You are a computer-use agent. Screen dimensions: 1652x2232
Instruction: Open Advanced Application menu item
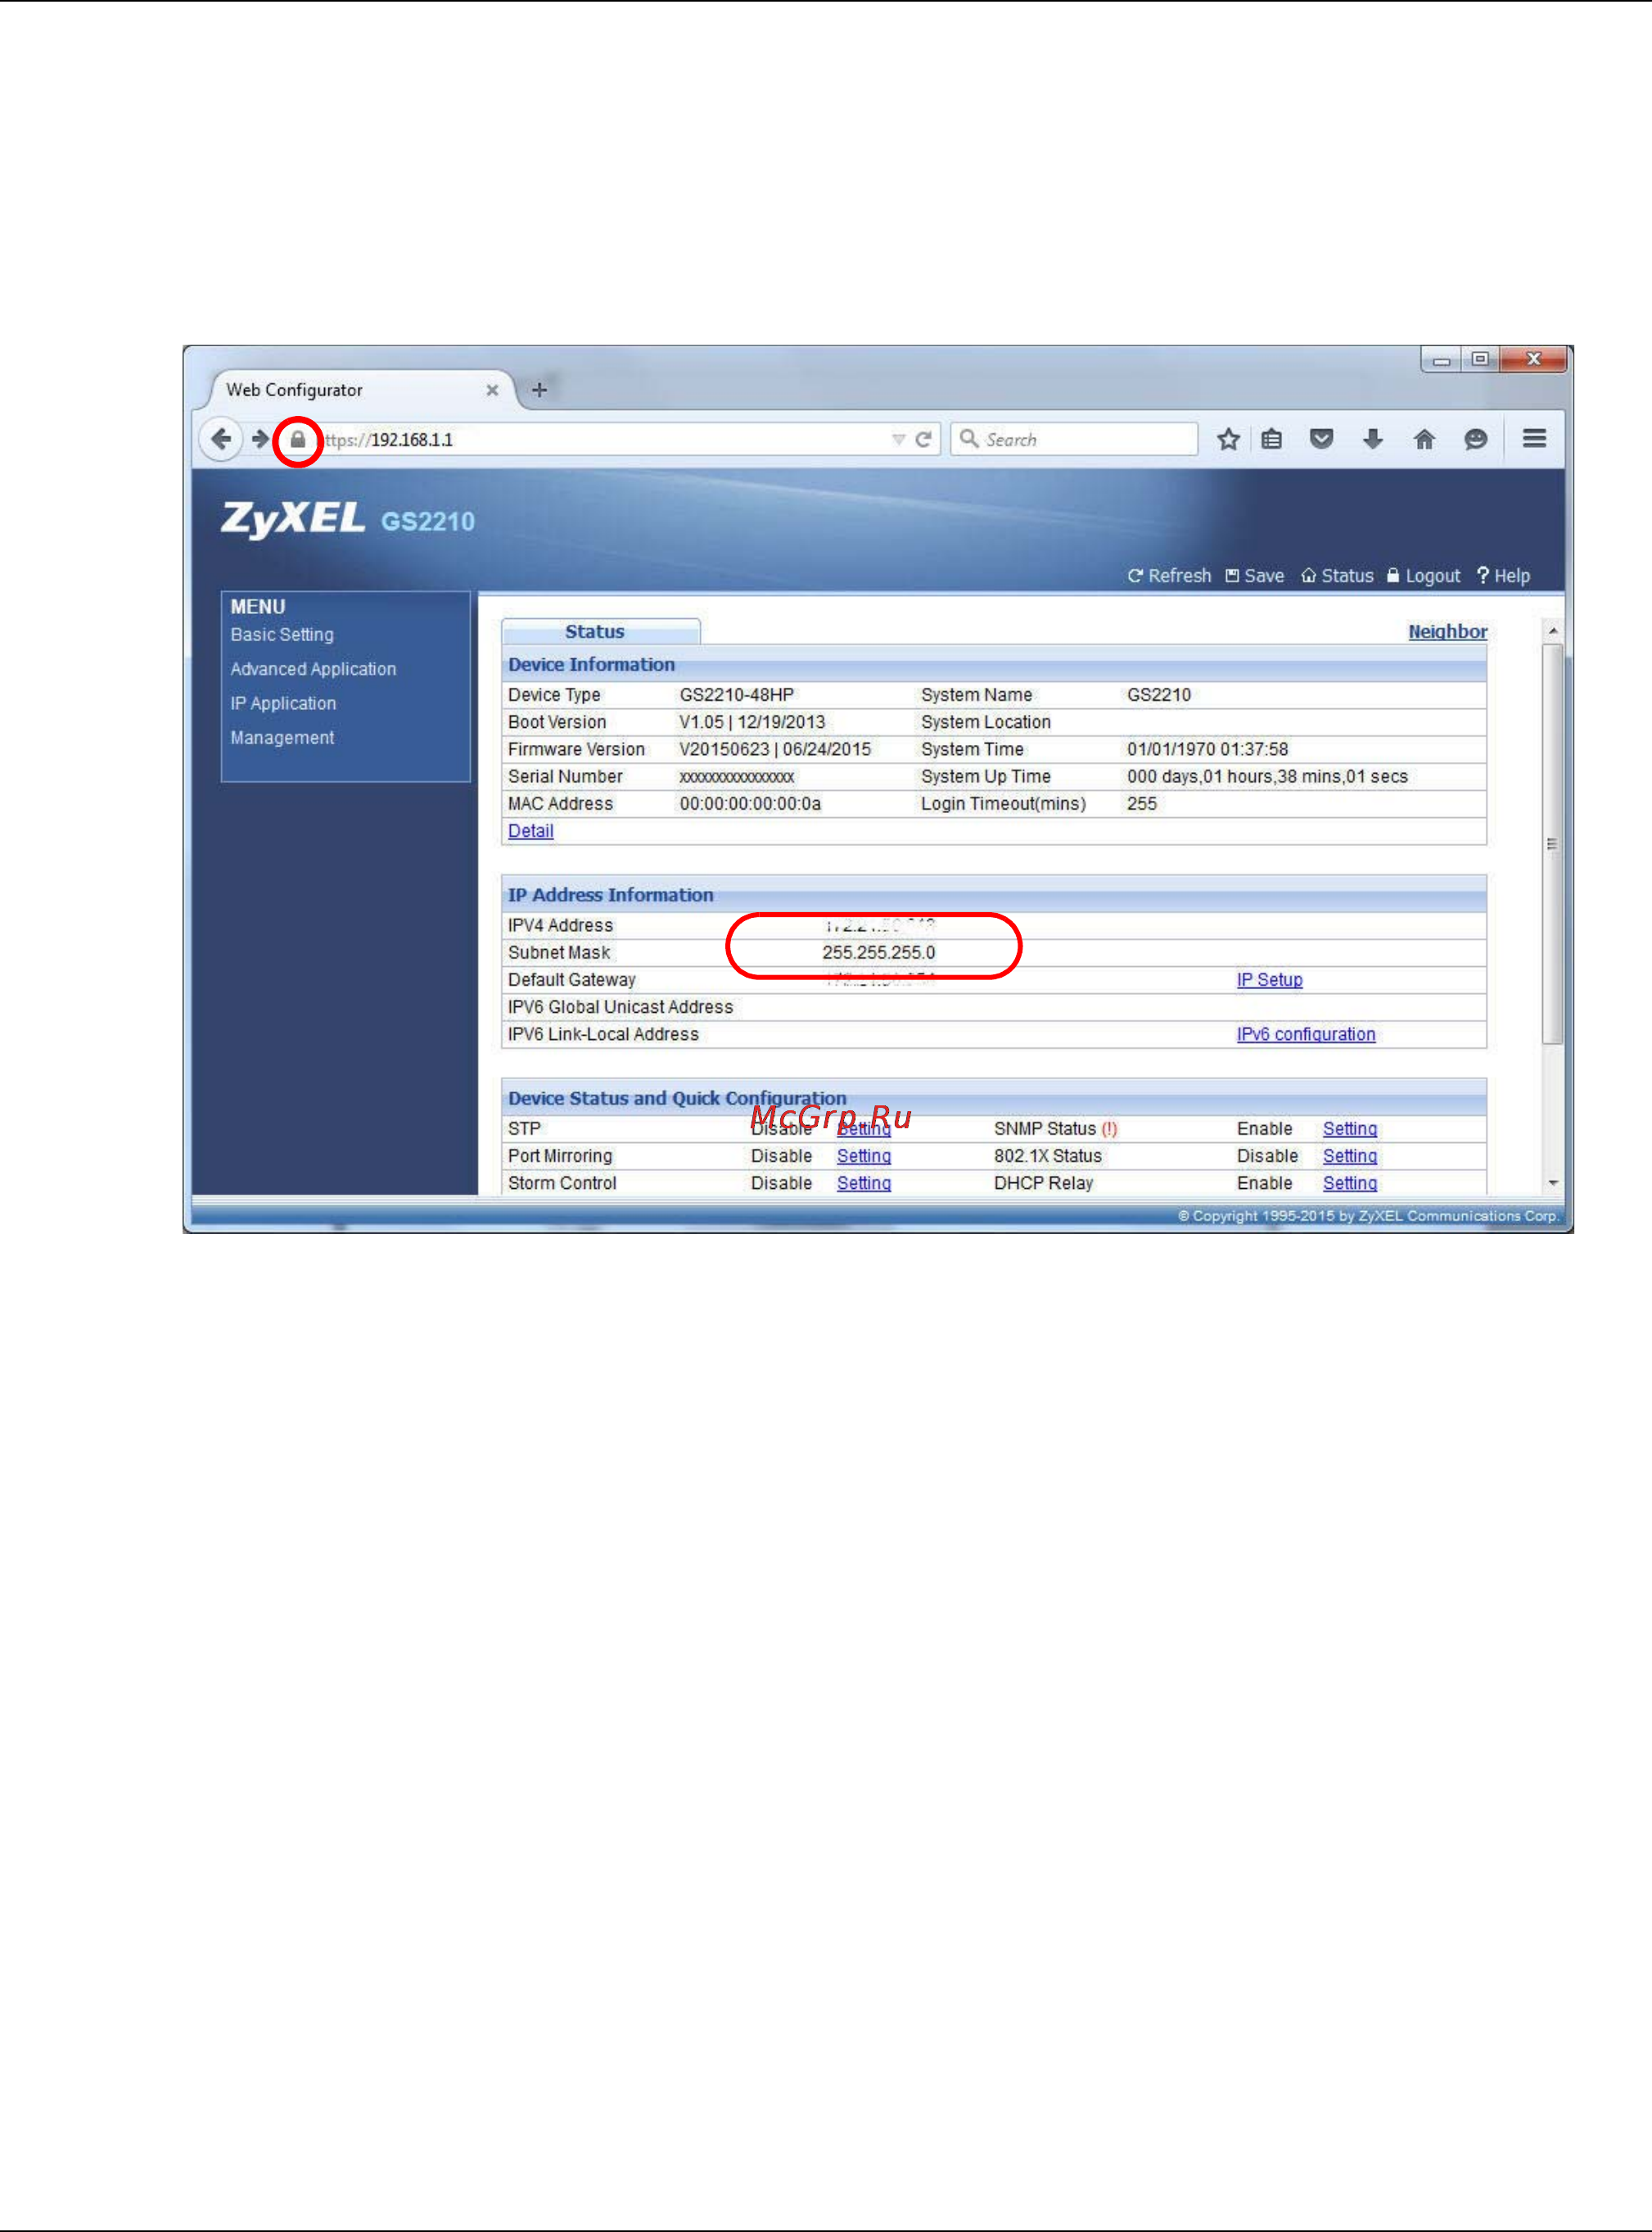(x=313, y=669)
